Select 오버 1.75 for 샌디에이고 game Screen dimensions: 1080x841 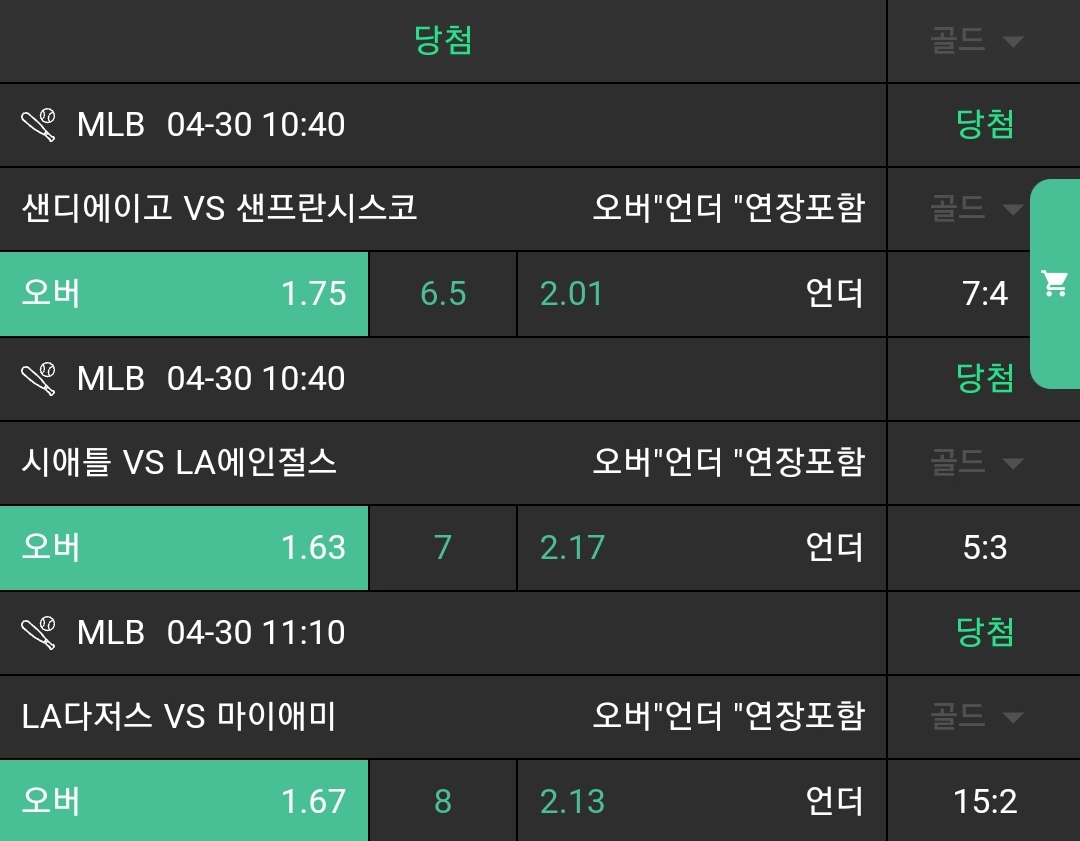(184, 294)
